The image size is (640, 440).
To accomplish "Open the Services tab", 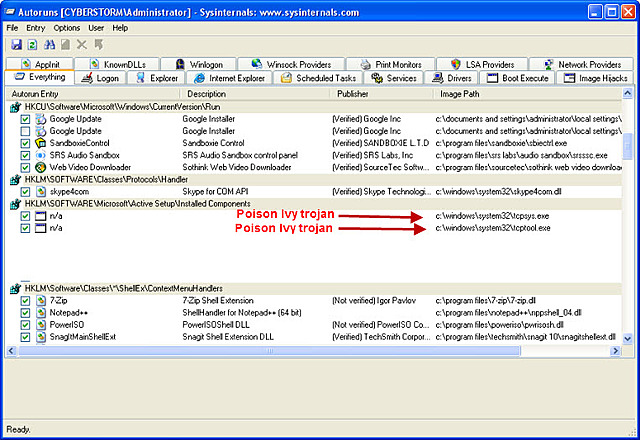I will click(x=393, y=78).
